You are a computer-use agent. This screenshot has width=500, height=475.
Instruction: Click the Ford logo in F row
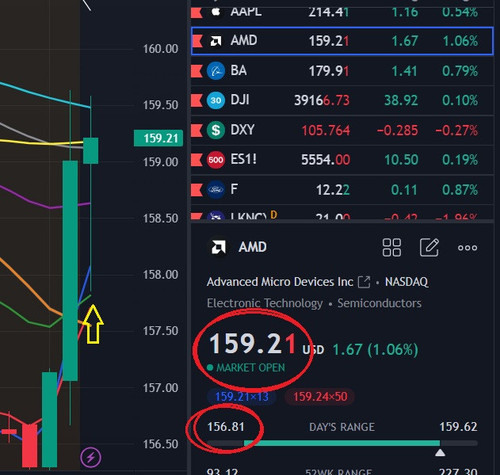216,190
